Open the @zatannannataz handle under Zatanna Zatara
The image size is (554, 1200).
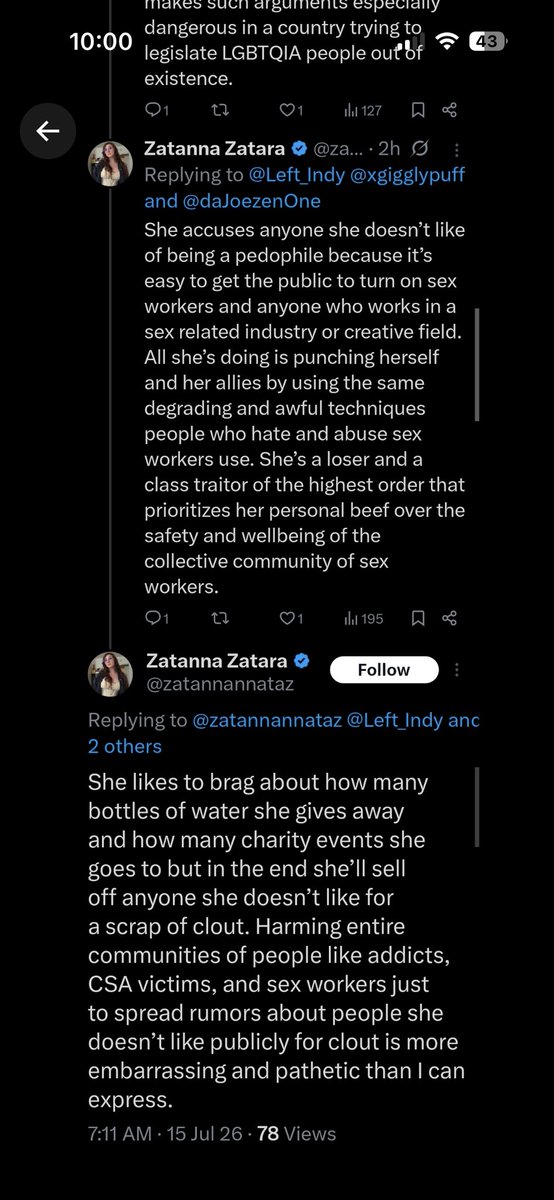click(220, 684)
